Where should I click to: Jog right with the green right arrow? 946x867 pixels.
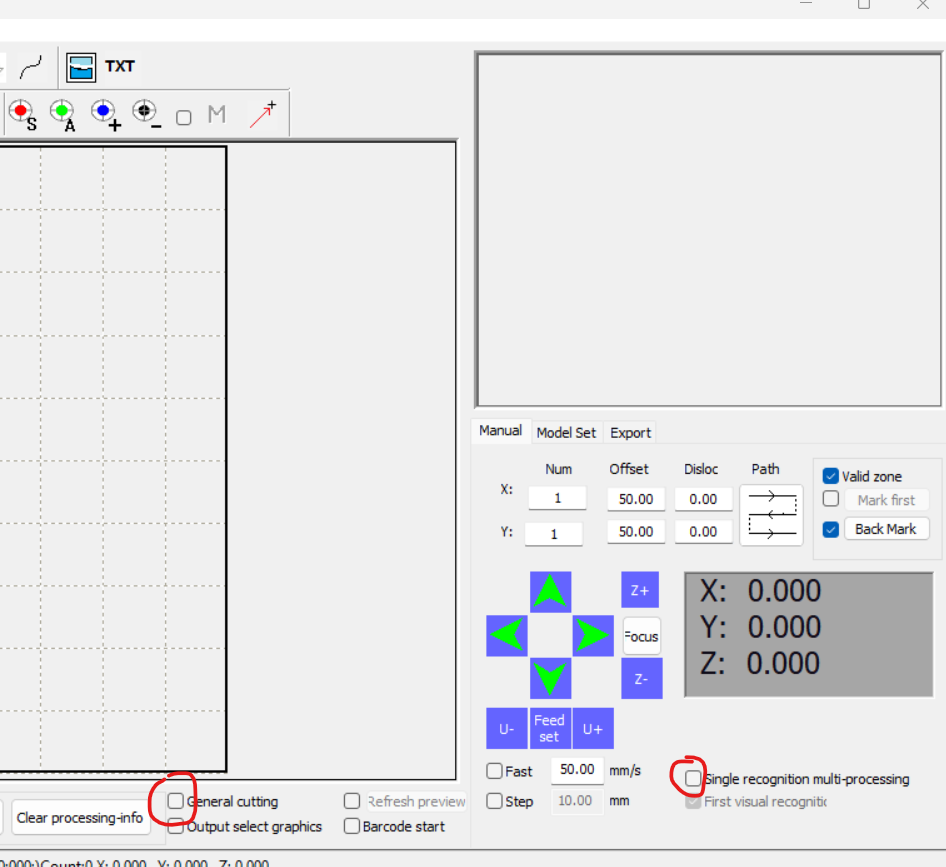click(593, 635)
